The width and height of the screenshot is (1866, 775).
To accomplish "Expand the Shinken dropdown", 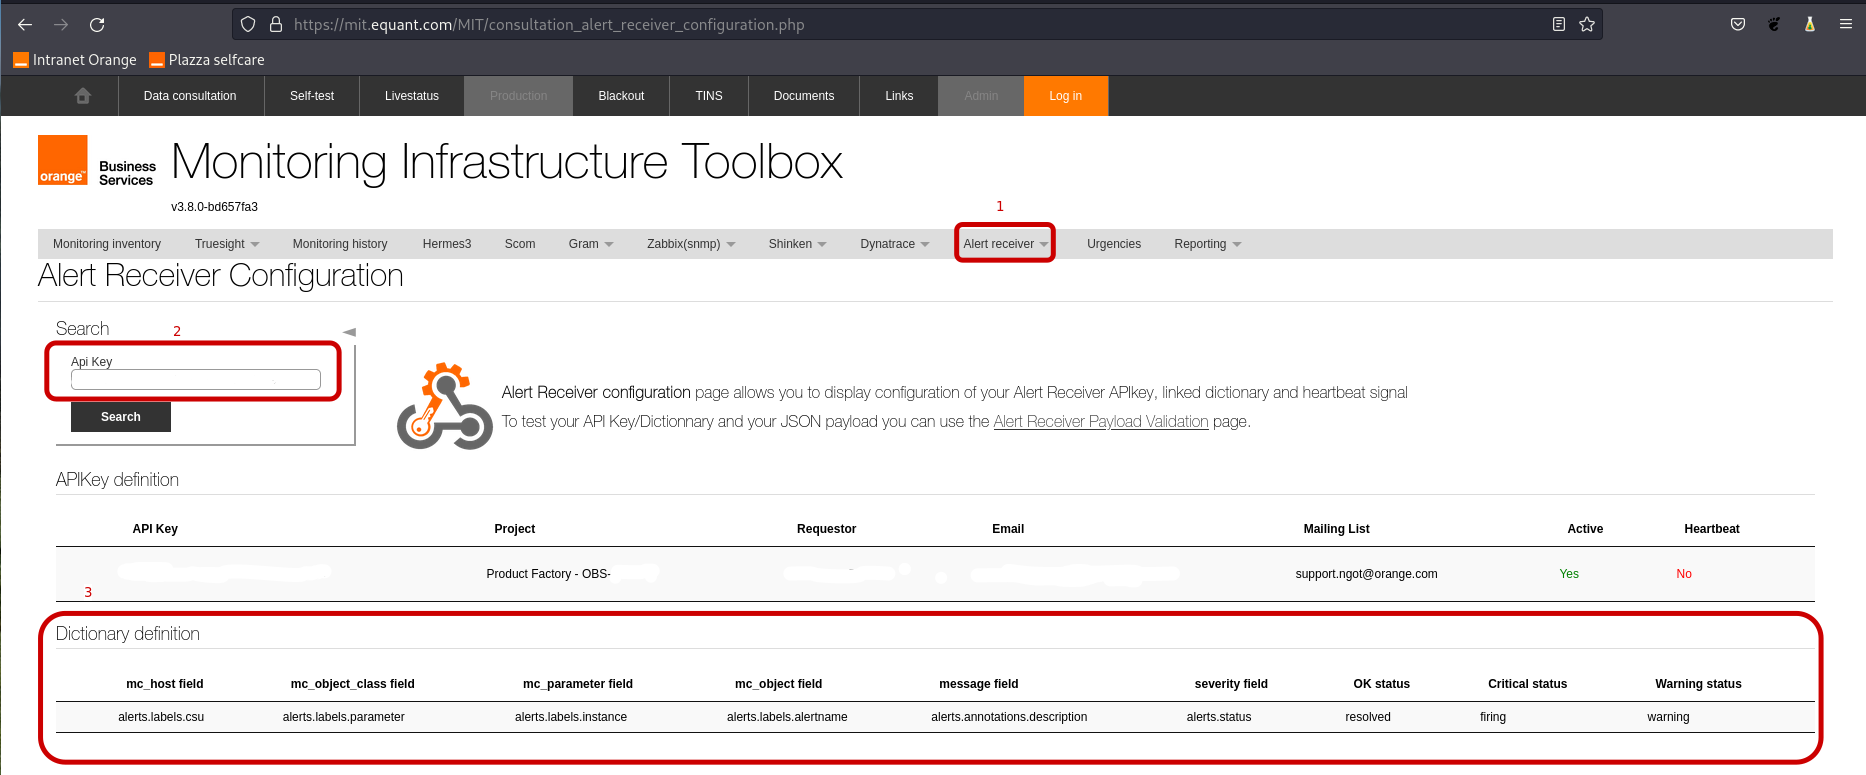I will pyautogui.click(x=798, y=244).
